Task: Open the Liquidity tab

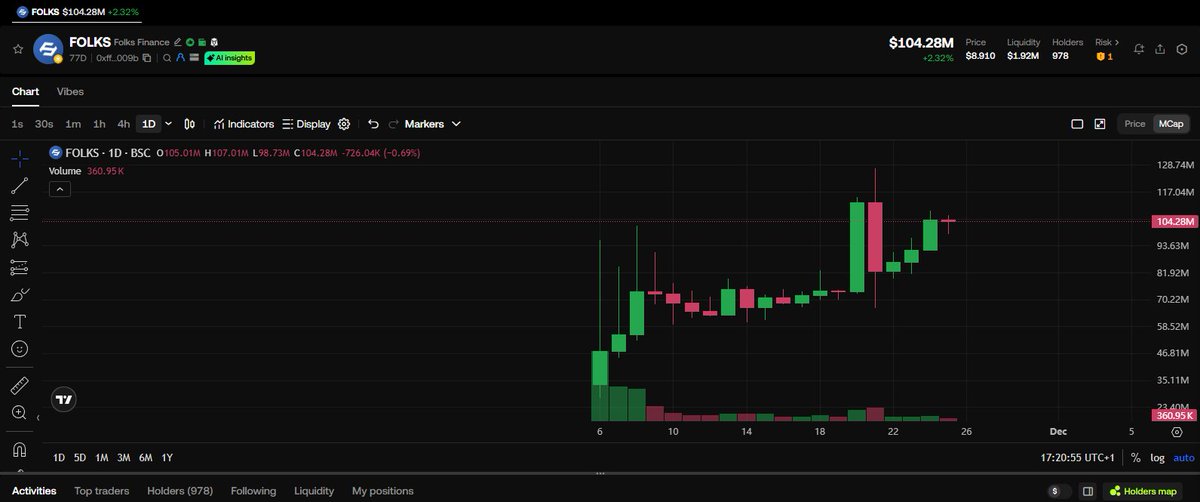Action: click(314, 491)
